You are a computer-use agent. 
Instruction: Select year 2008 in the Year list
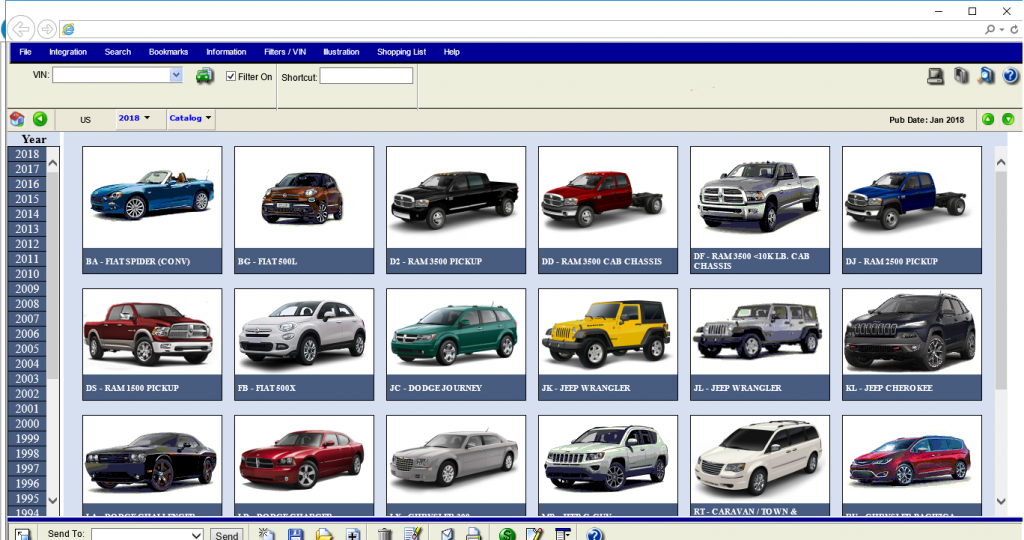point(27,304)
